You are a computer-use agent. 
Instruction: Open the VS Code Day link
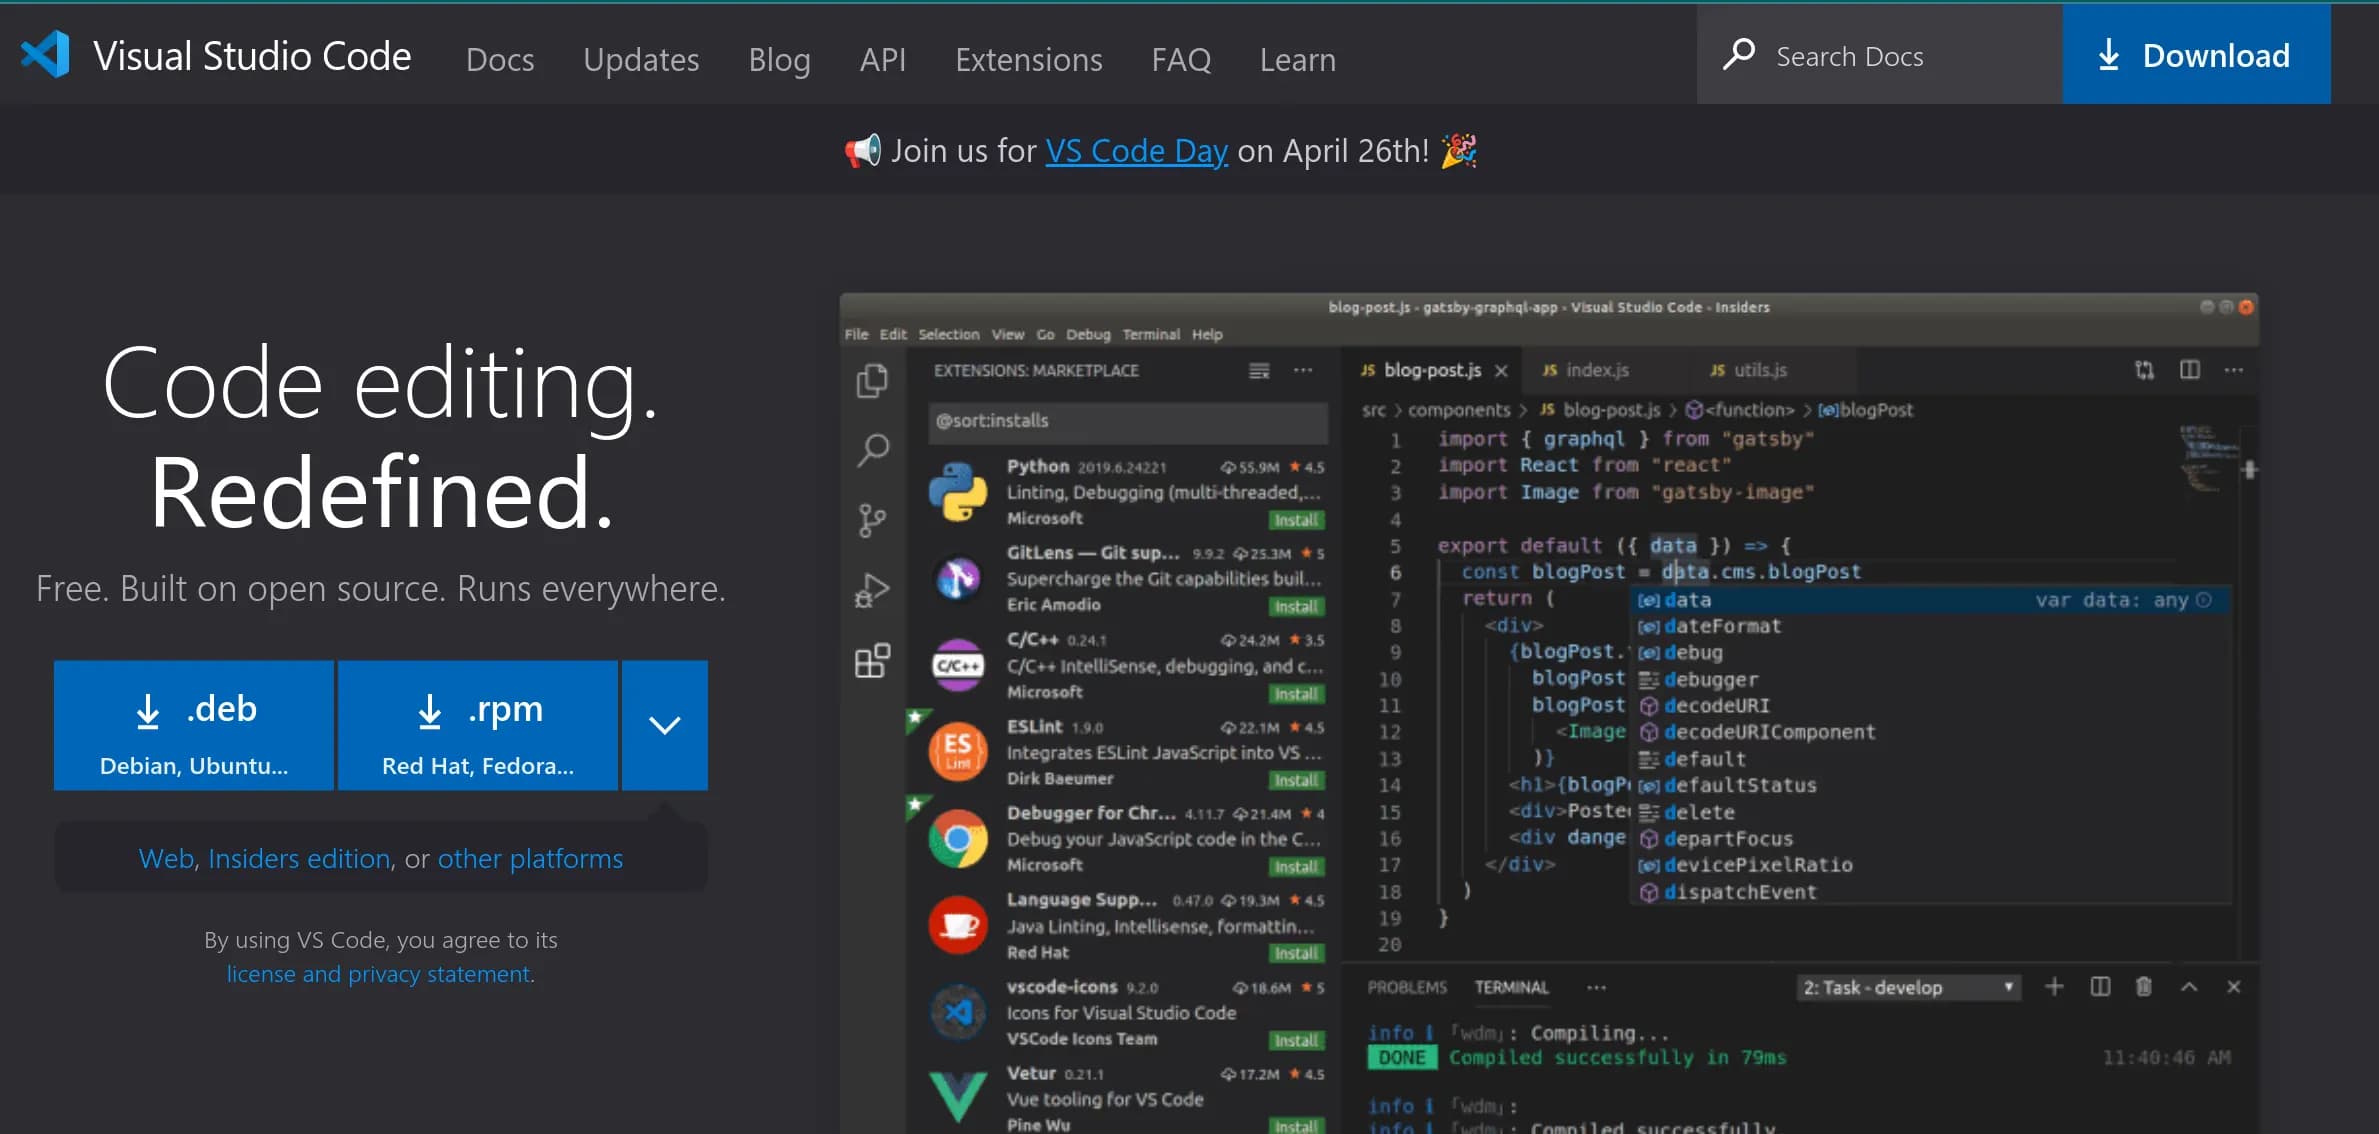point(1136,150)
